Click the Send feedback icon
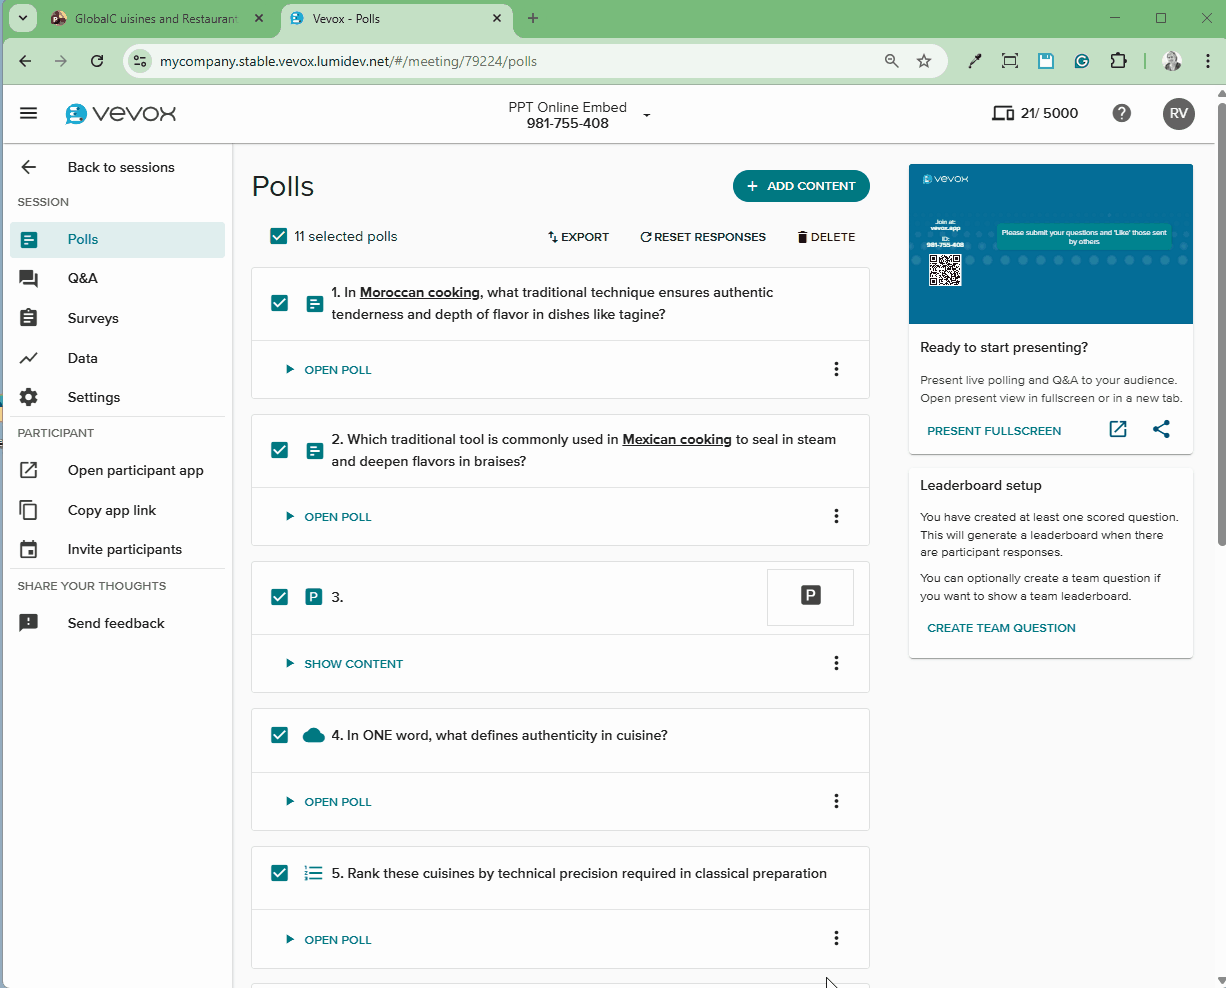 pyautogui.click(x=29, y=623)
